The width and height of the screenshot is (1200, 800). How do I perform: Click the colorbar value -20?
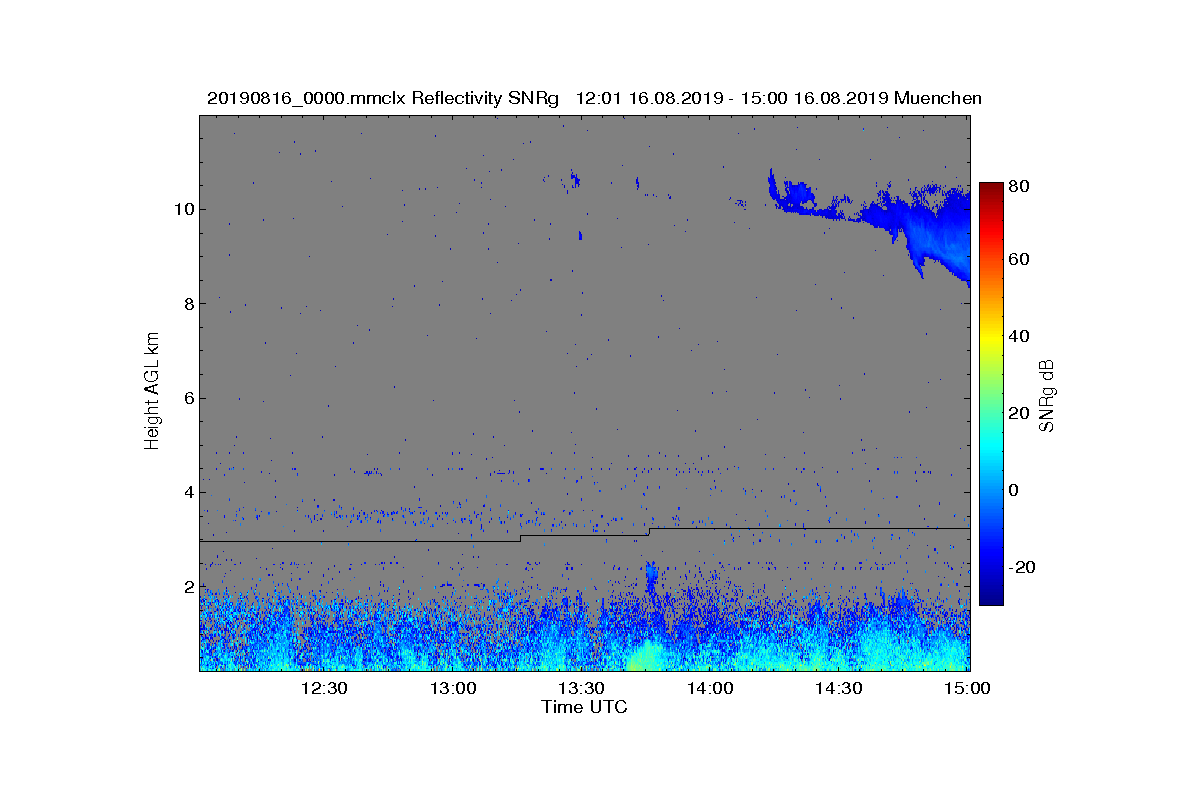(x=1022, y=567)
